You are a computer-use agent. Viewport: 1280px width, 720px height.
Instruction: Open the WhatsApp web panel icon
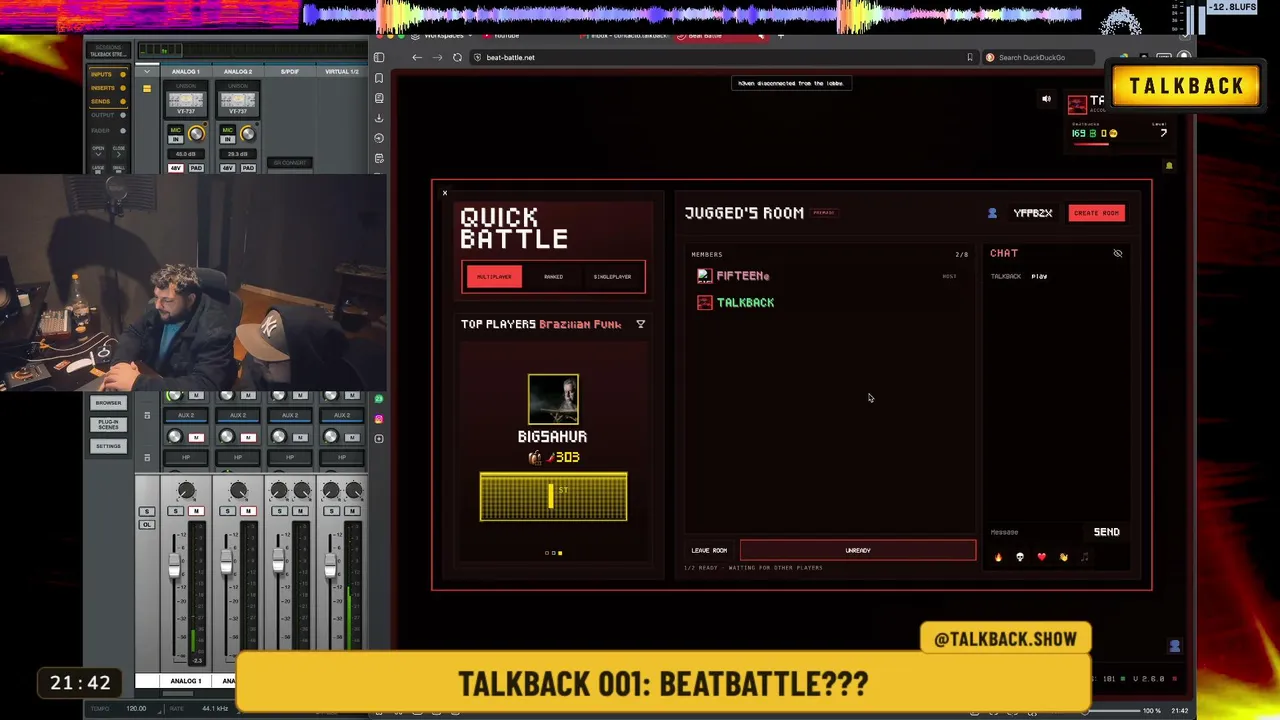click(379, 399)
